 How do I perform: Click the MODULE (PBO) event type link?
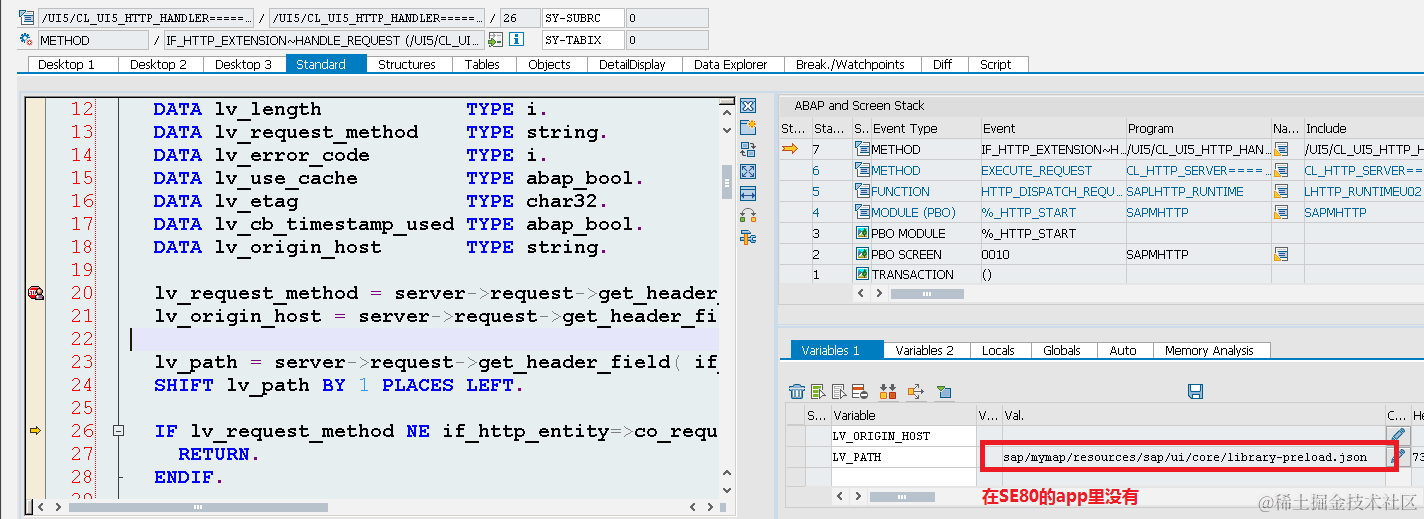click(913, 212)
